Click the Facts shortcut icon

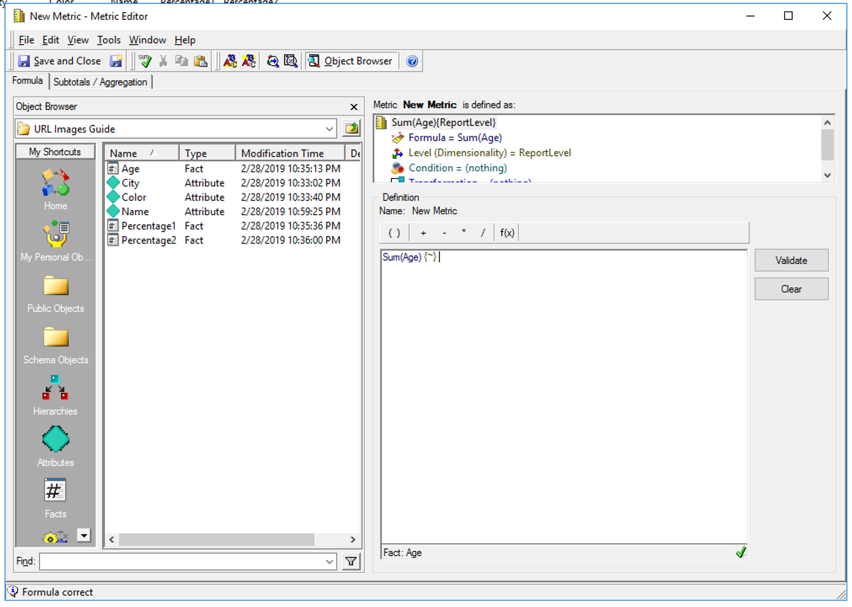55,492
